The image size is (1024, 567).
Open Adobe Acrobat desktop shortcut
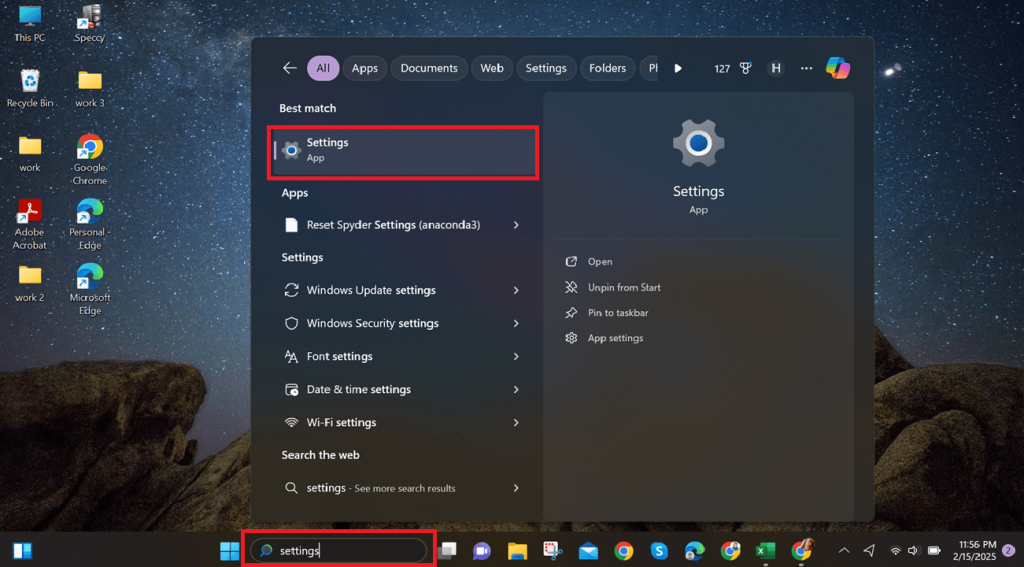pos(29,225)
